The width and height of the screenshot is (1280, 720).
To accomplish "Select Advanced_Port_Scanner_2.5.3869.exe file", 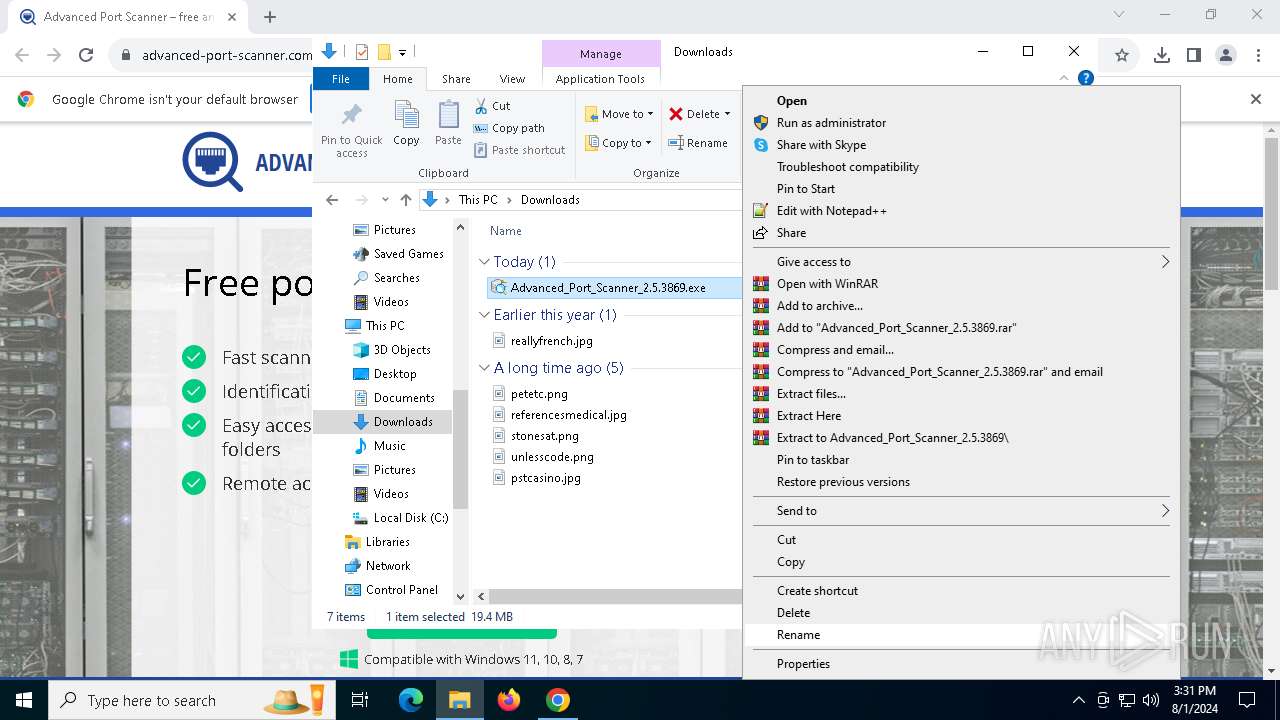I will (608, 288).
